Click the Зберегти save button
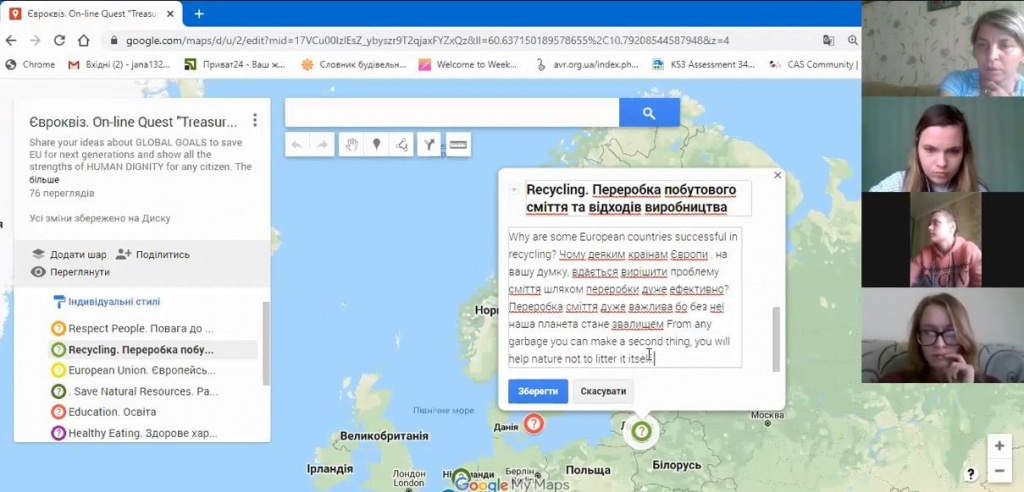Image resolution: width=1024 pixels, height=492 pixels. click(538, 391)
